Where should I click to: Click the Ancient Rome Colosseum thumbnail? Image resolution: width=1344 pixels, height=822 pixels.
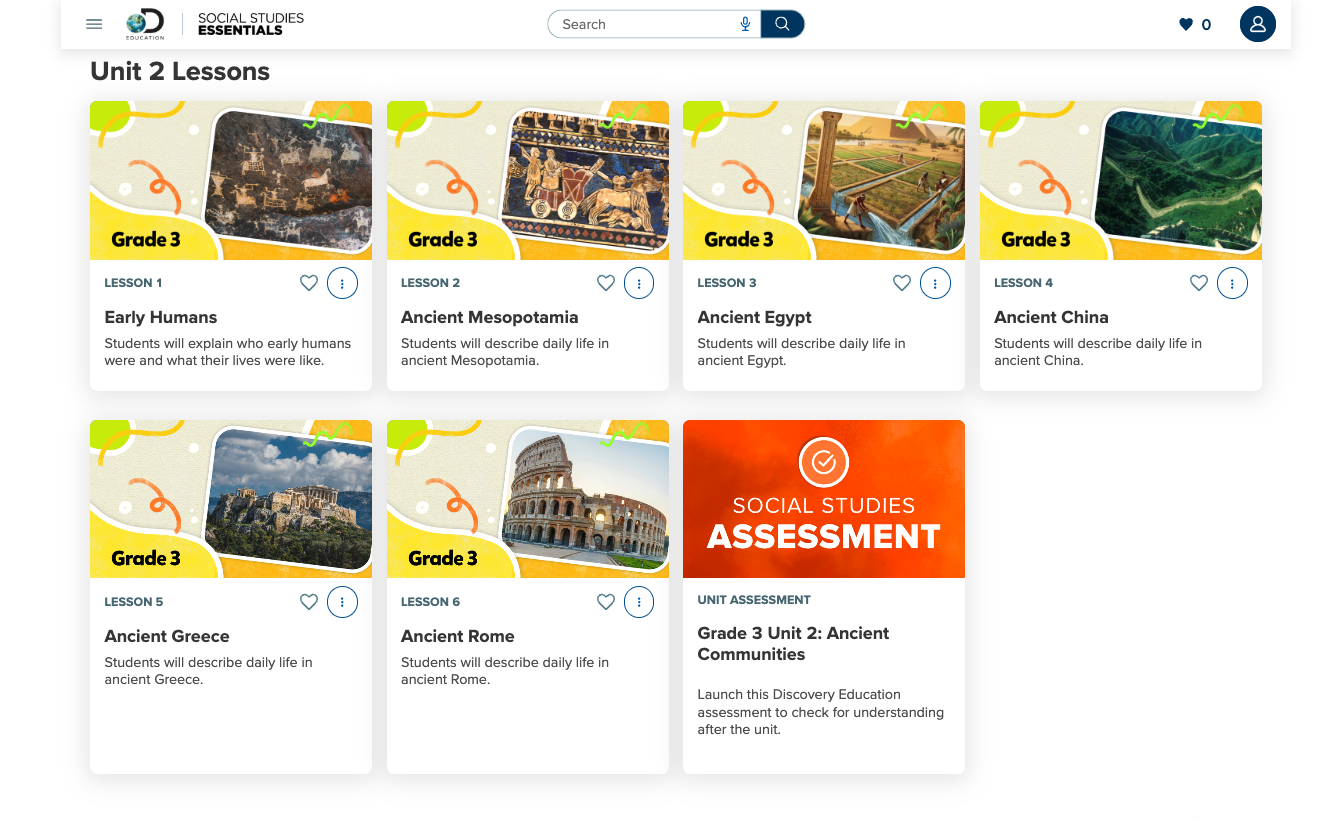(528, 499)
